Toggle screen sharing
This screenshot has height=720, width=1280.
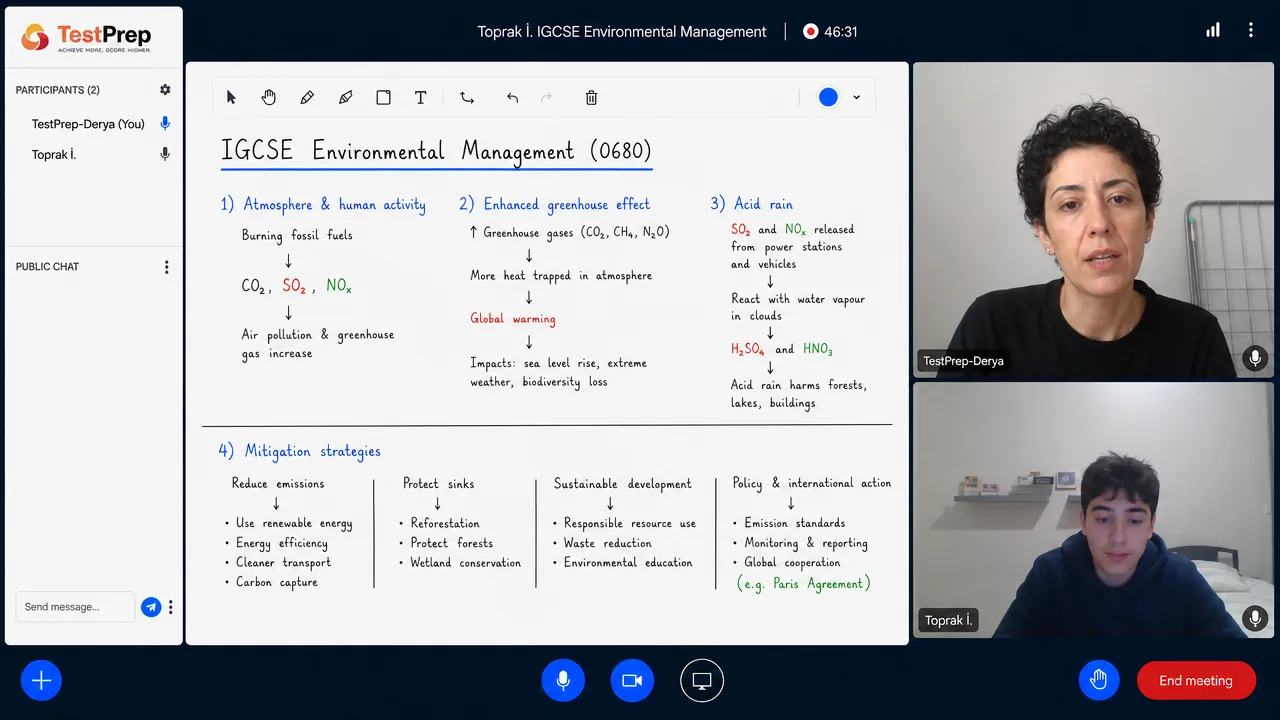tap(702, 681)
